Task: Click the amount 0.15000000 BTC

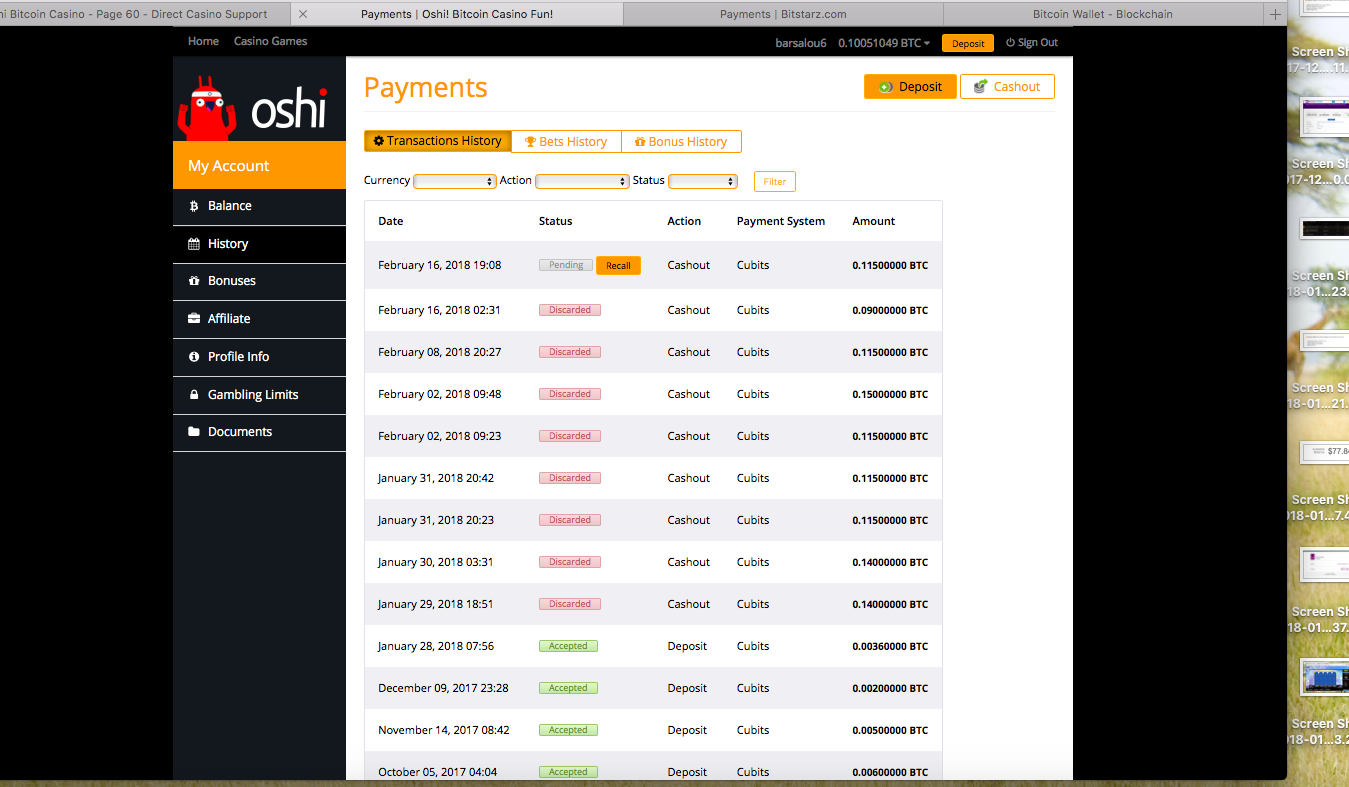Action: click(x=890, y=394)
